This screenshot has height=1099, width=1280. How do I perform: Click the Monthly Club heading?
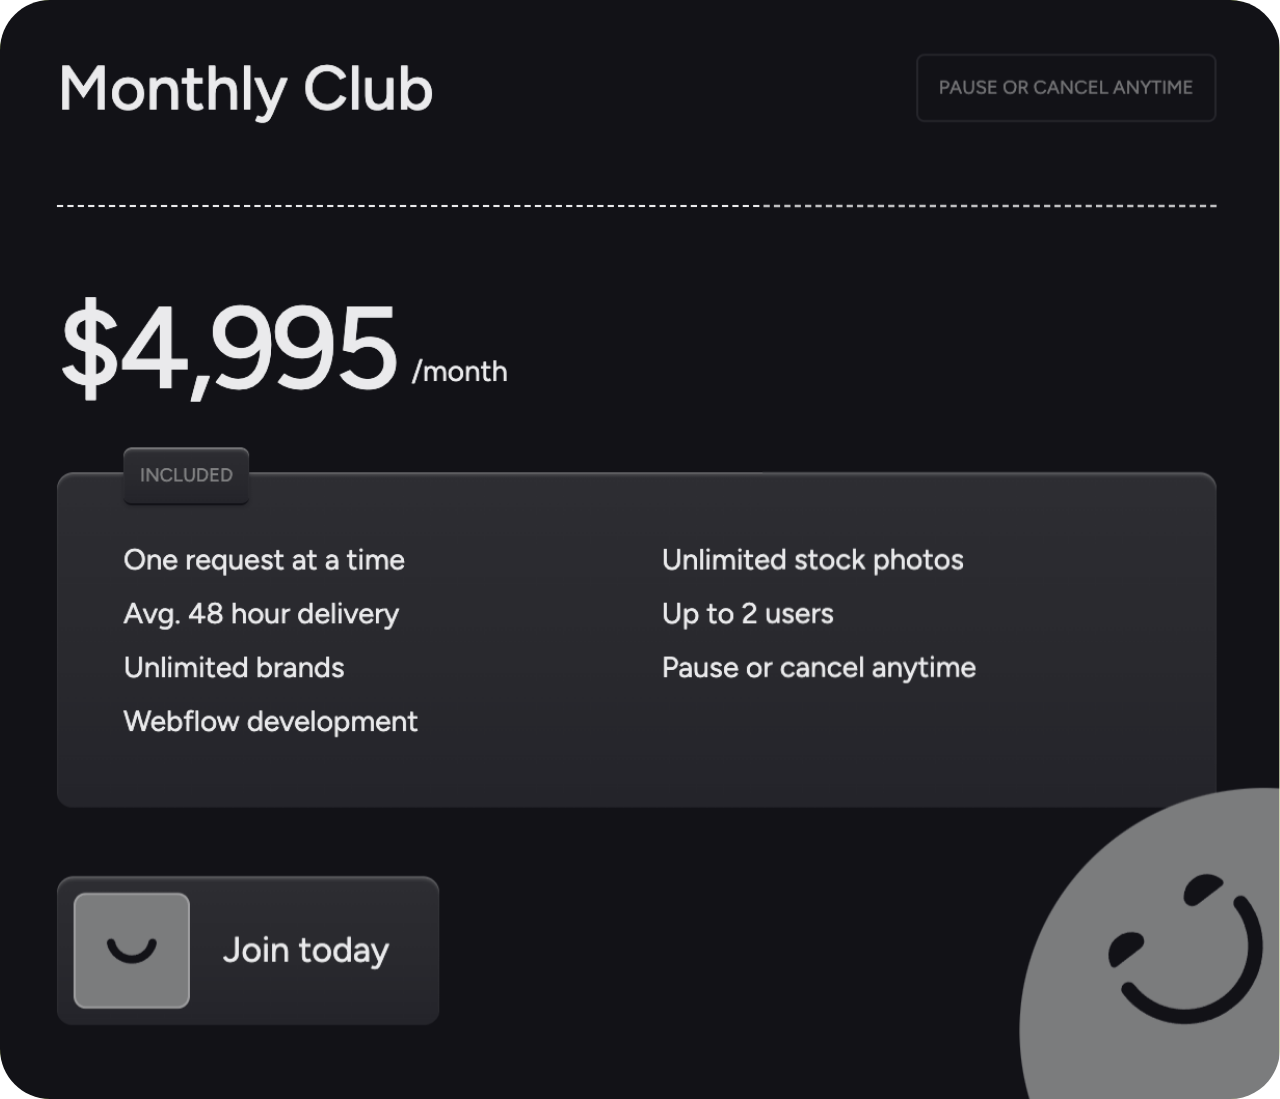[246, 89]
